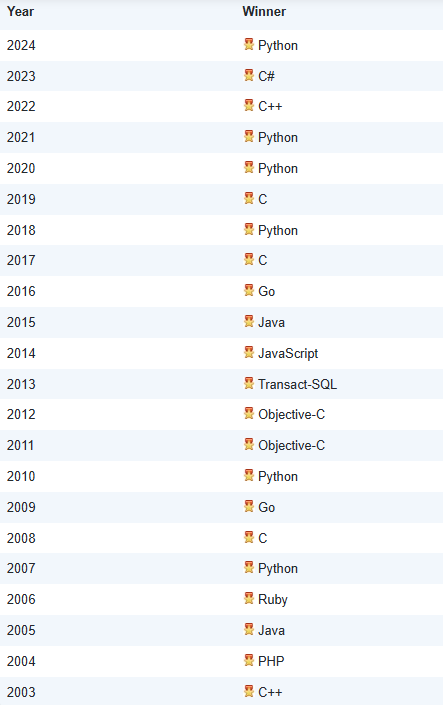The image size is (443, 705).
Task: Select the Python winner text for 2024
Action: pyautogui.click(x=278, y=46)
